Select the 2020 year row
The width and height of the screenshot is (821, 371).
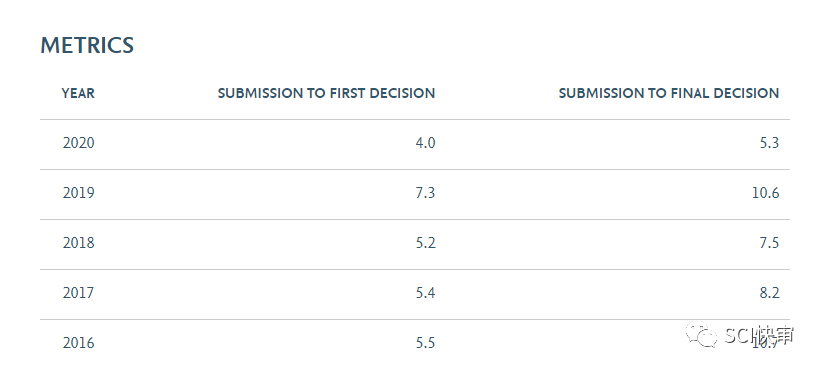(415, 144)
